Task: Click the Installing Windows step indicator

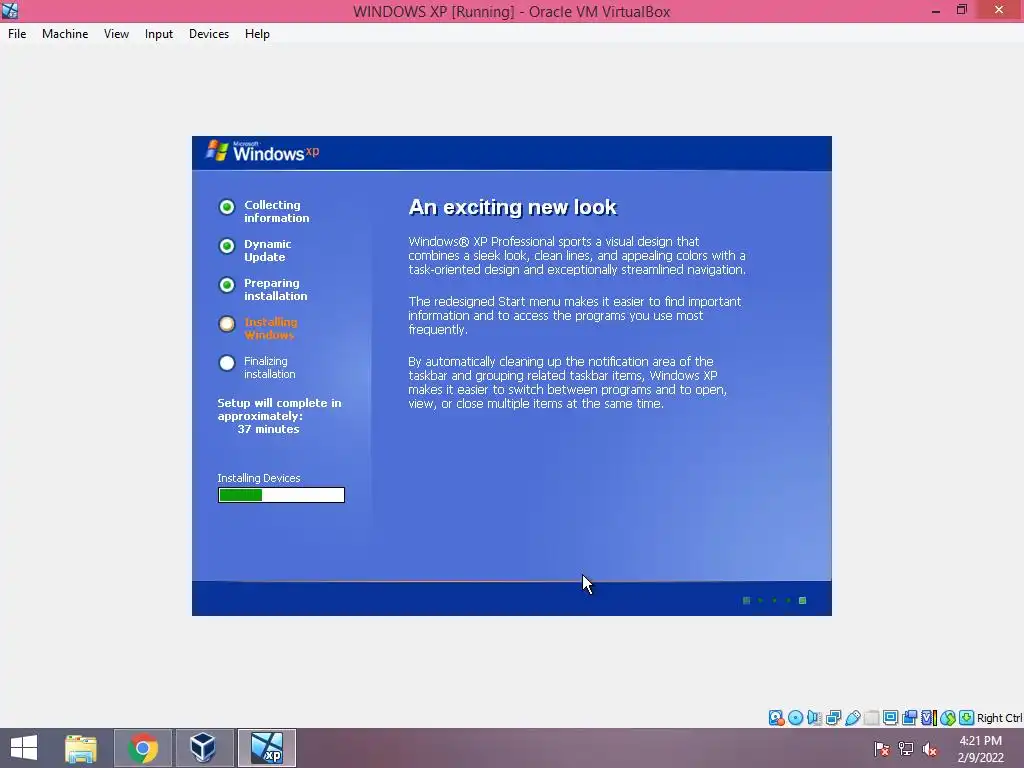Action: click(x=227, y=324)
